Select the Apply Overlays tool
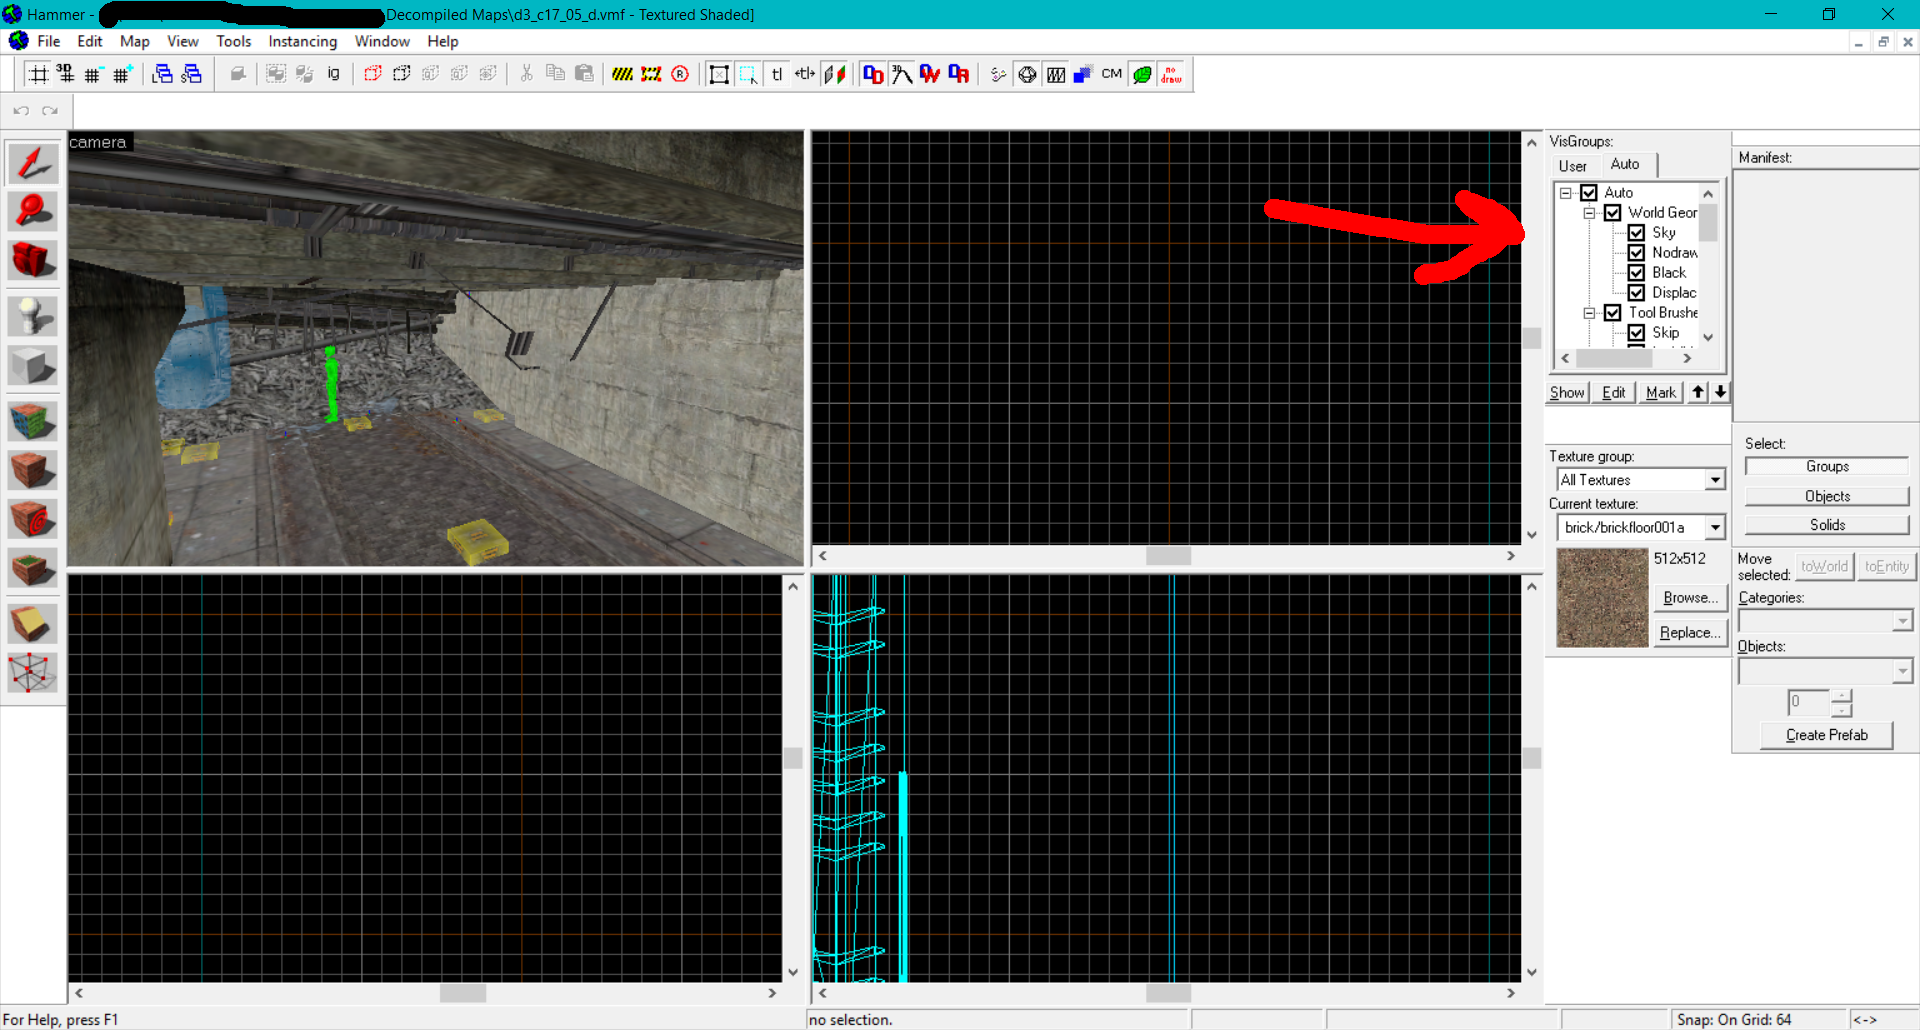This screenshot has height=1030, width=1920. (33, 568)
